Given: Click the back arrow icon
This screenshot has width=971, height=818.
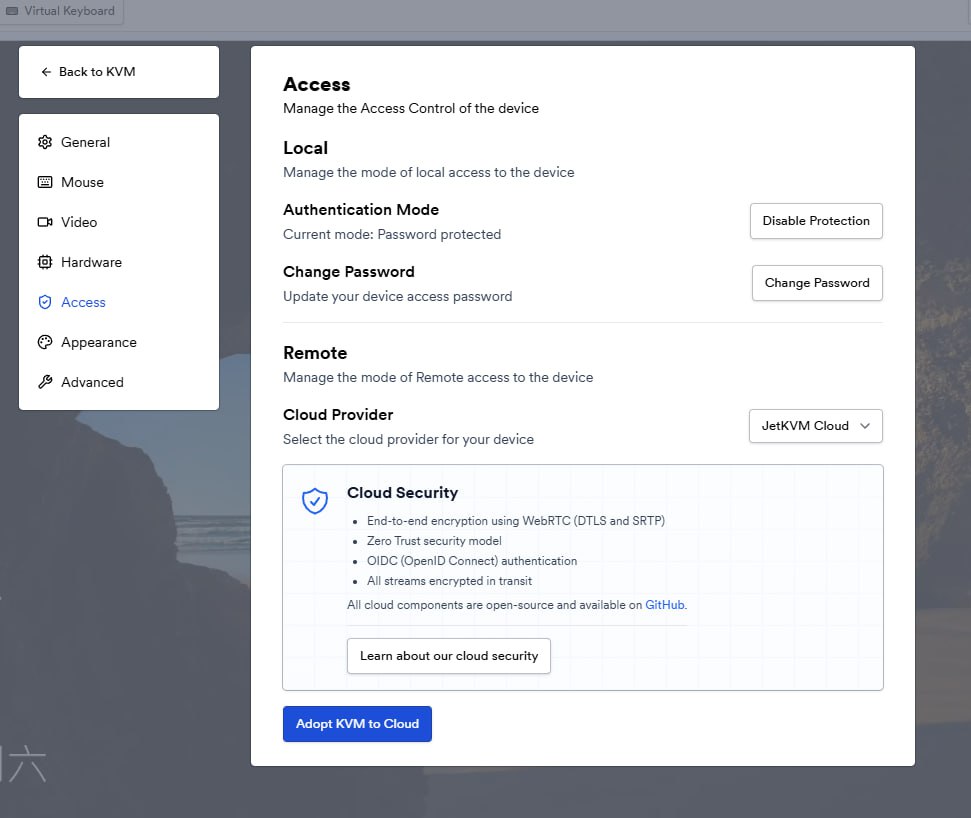Looking at the screenshot, I should click(x=46, y=72).
